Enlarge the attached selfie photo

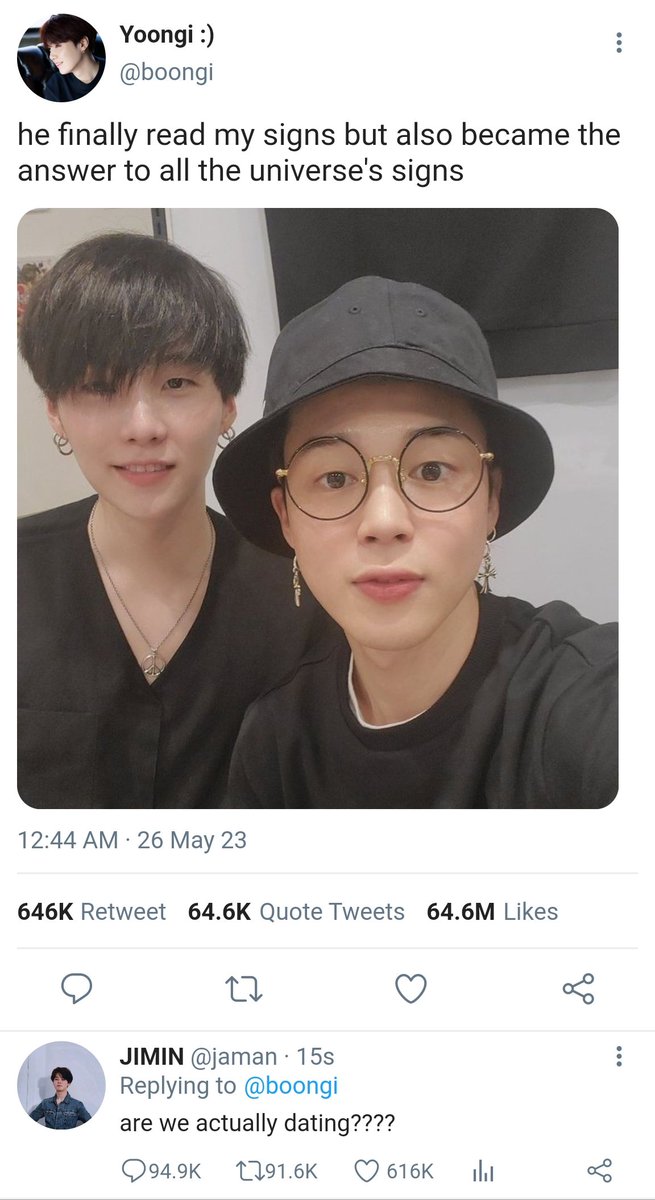pyautogui.click(x=317, y=508)
